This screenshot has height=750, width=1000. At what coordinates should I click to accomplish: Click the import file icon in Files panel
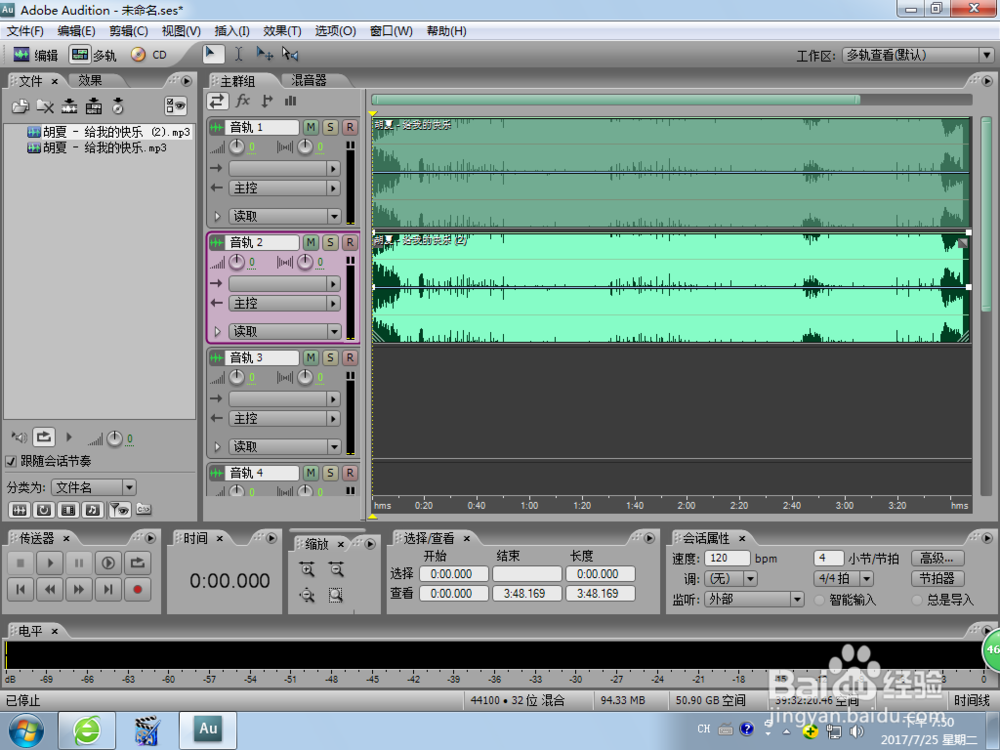pos(20,107)
